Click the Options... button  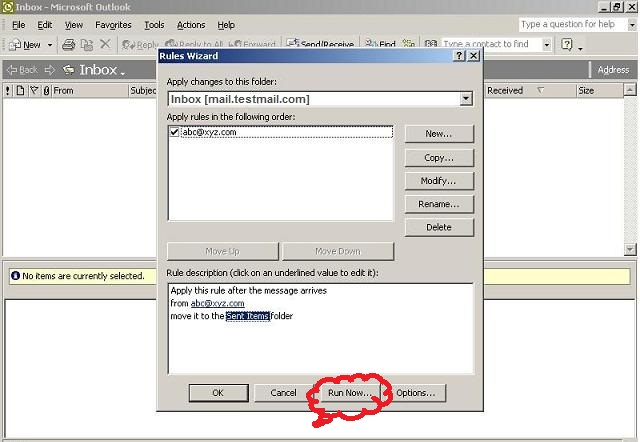[416, 393]
